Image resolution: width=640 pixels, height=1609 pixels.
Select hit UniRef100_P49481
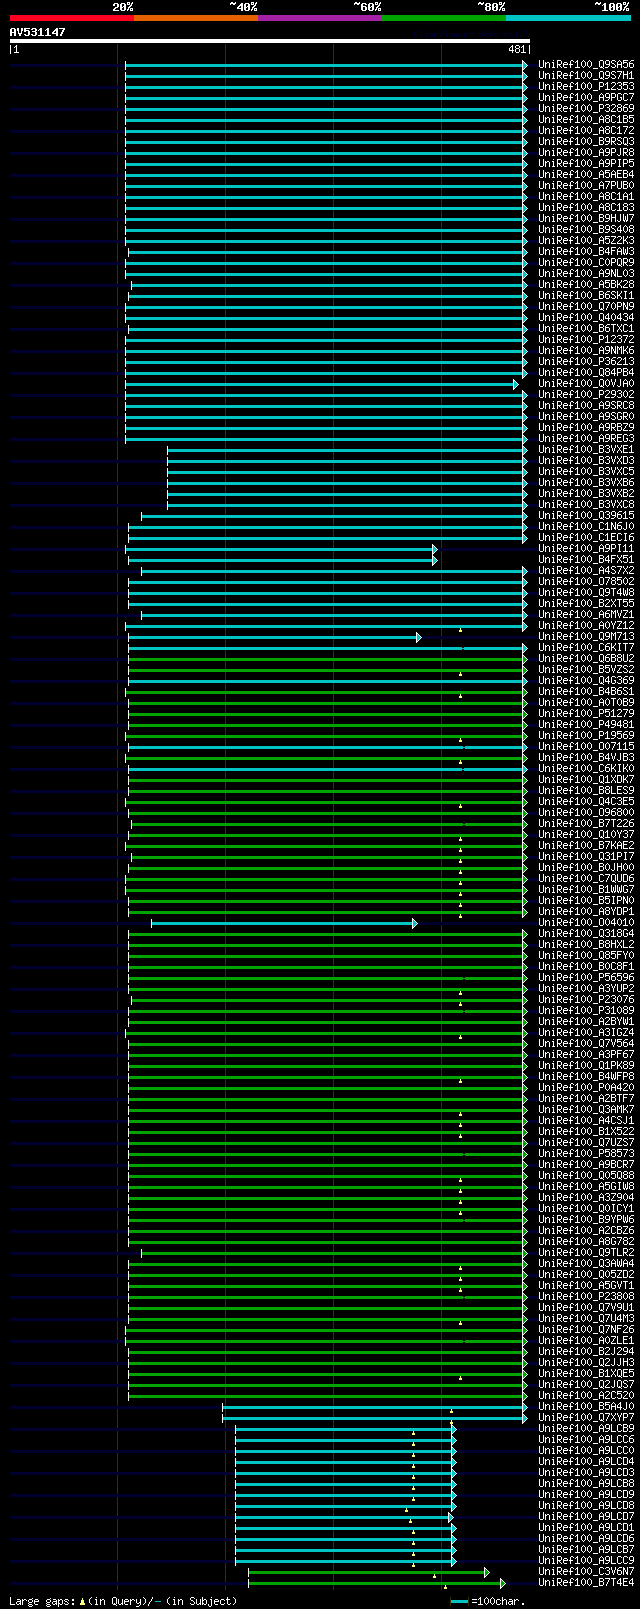point(586,724)
